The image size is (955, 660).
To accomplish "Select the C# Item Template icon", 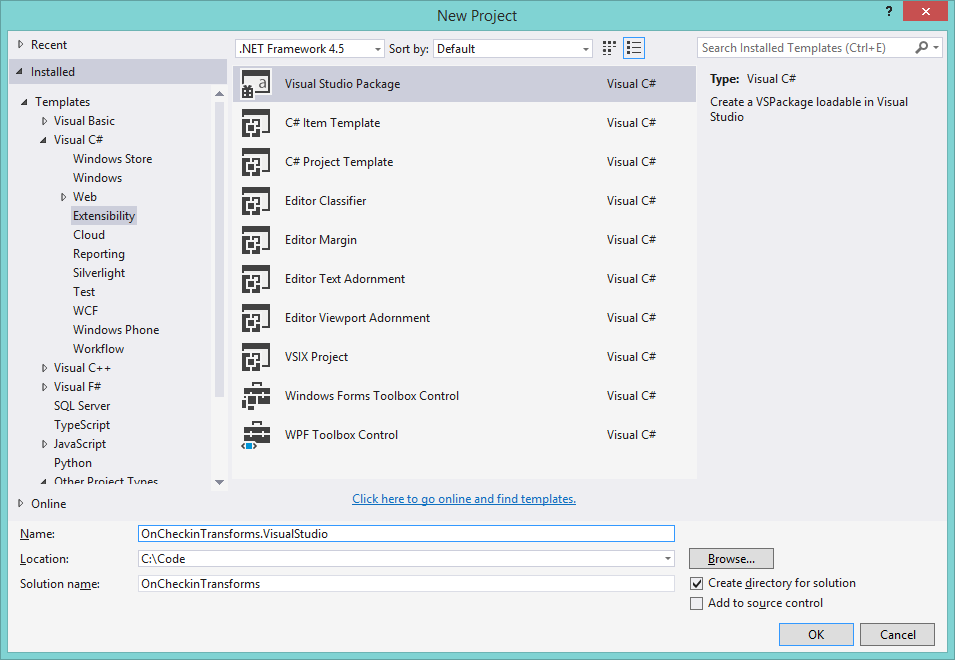I will tap(257, 122).
